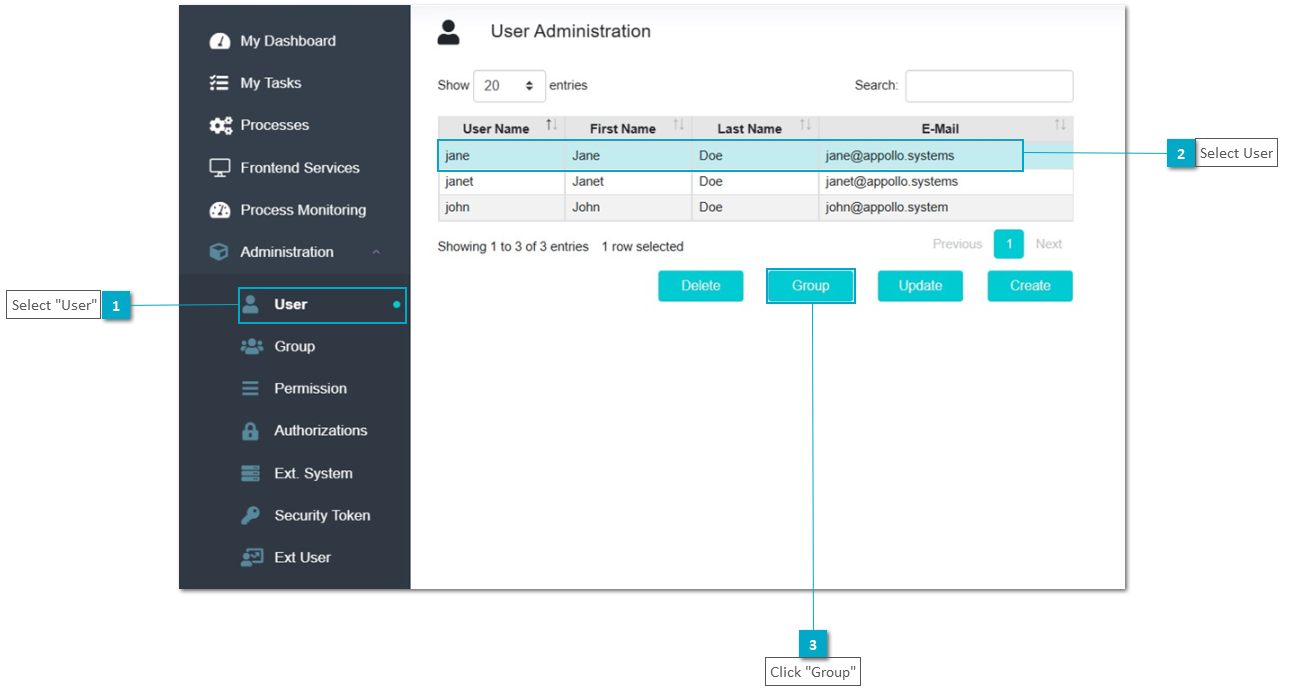Open My Dashboard page
The height and width of the screenshot is (698, 1289).
click(288, 41)
